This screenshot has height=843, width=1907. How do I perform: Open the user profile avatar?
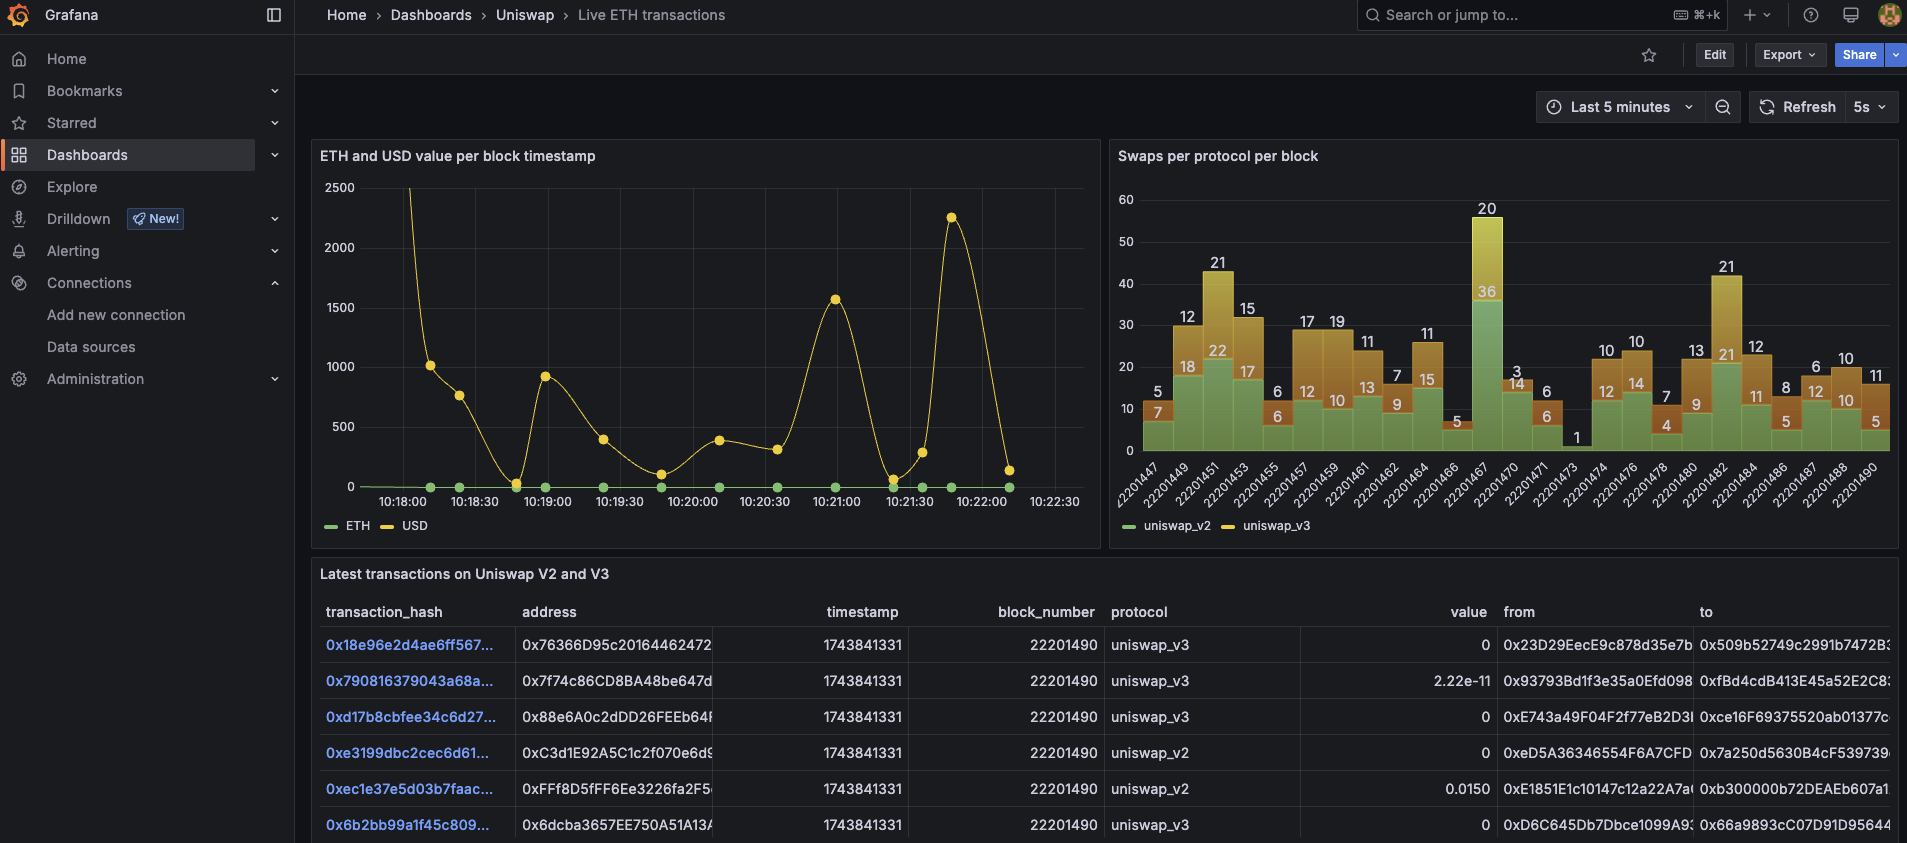[1889, 15]
